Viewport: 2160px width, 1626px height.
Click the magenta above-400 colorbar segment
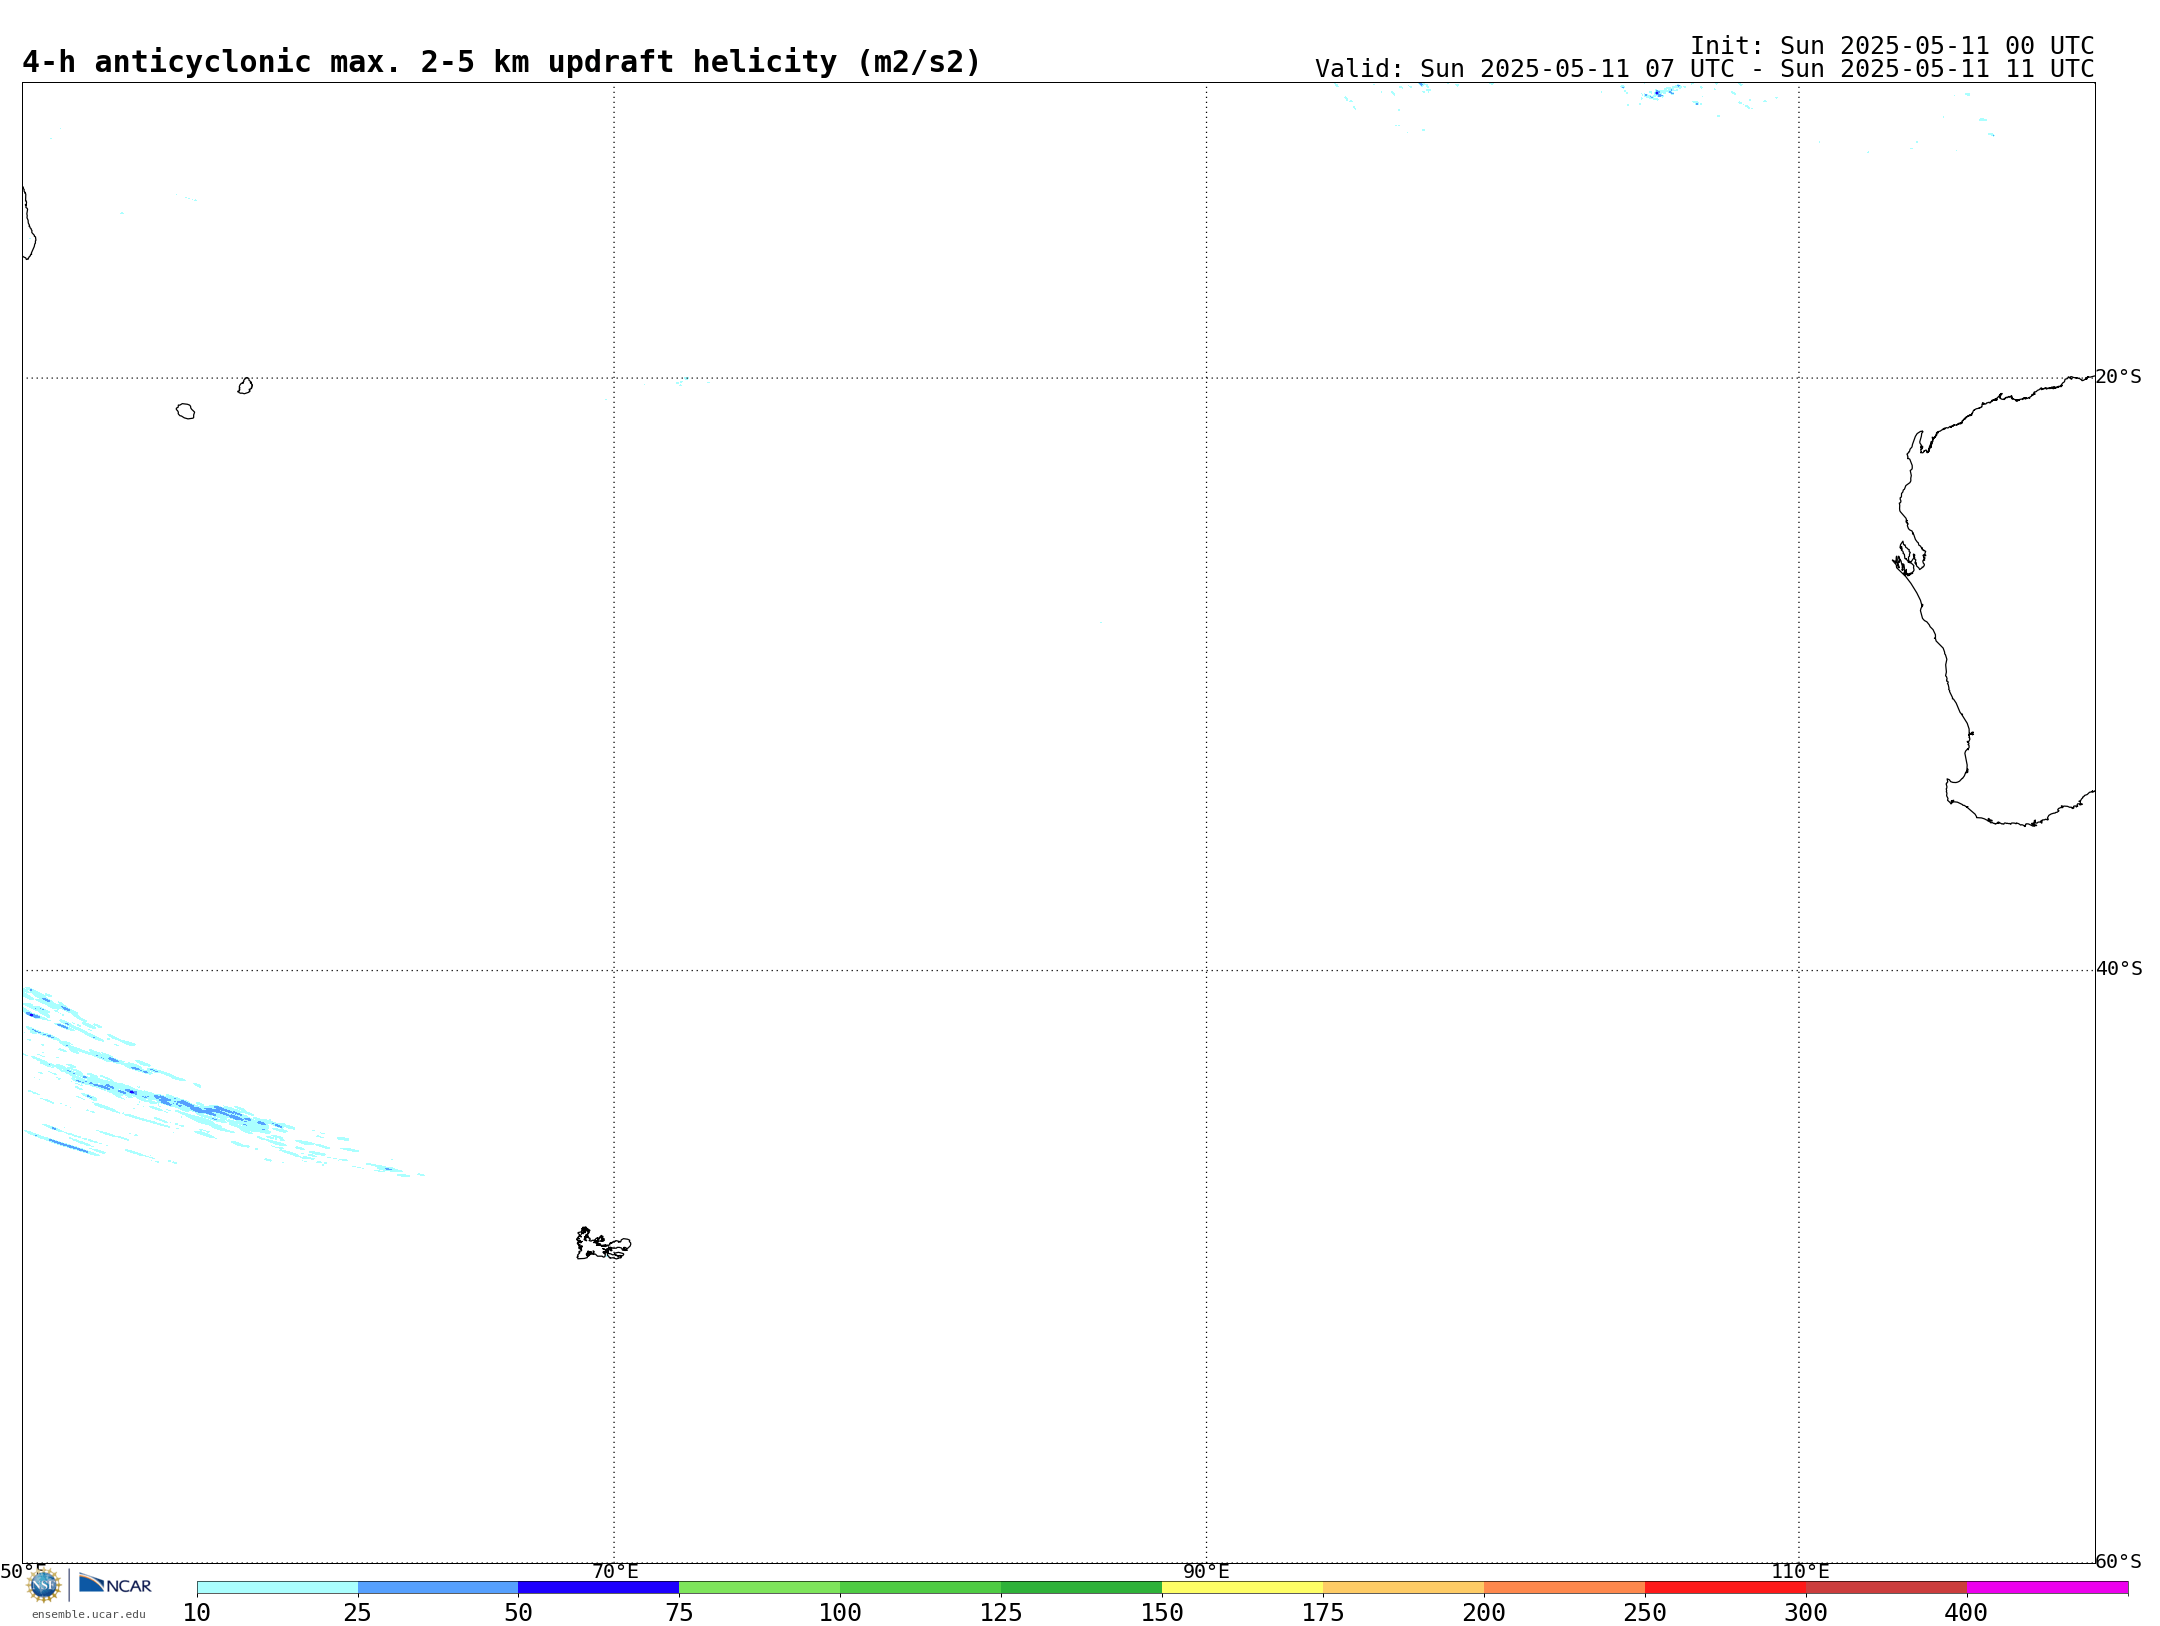[x=2048, y=1588]
